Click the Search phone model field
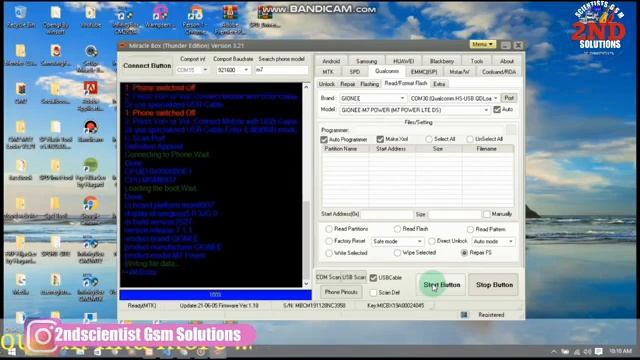 [282, 70]
